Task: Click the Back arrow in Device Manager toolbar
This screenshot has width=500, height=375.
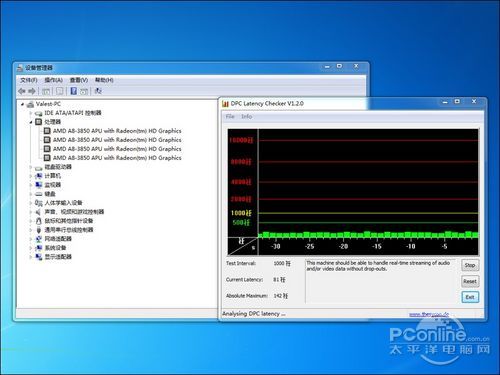Action: (22, 91)
